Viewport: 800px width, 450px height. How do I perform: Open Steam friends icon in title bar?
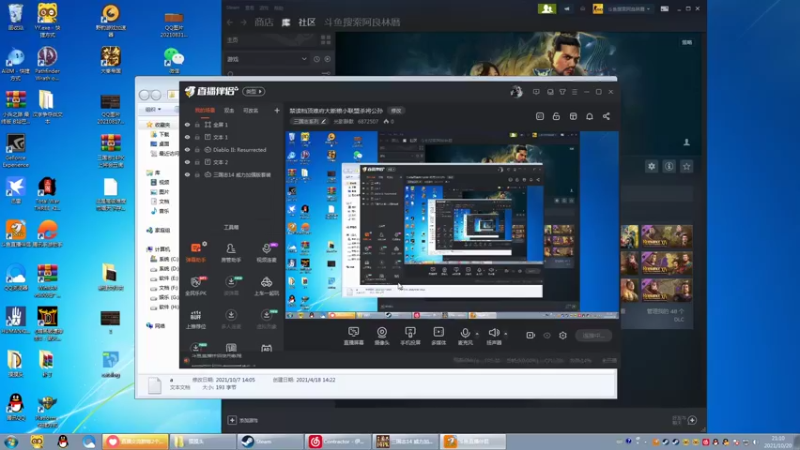pos(547,9)
